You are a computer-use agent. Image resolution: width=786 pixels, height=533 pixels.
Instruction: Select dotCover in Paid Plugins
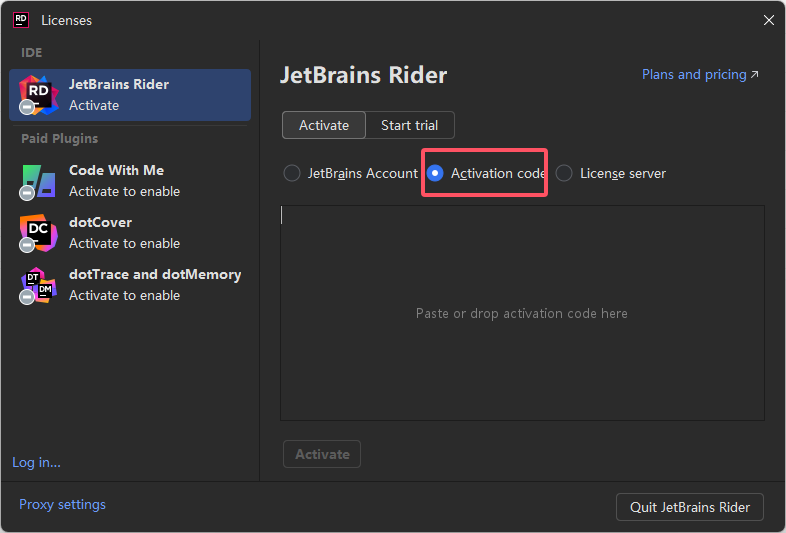[130, 233]
